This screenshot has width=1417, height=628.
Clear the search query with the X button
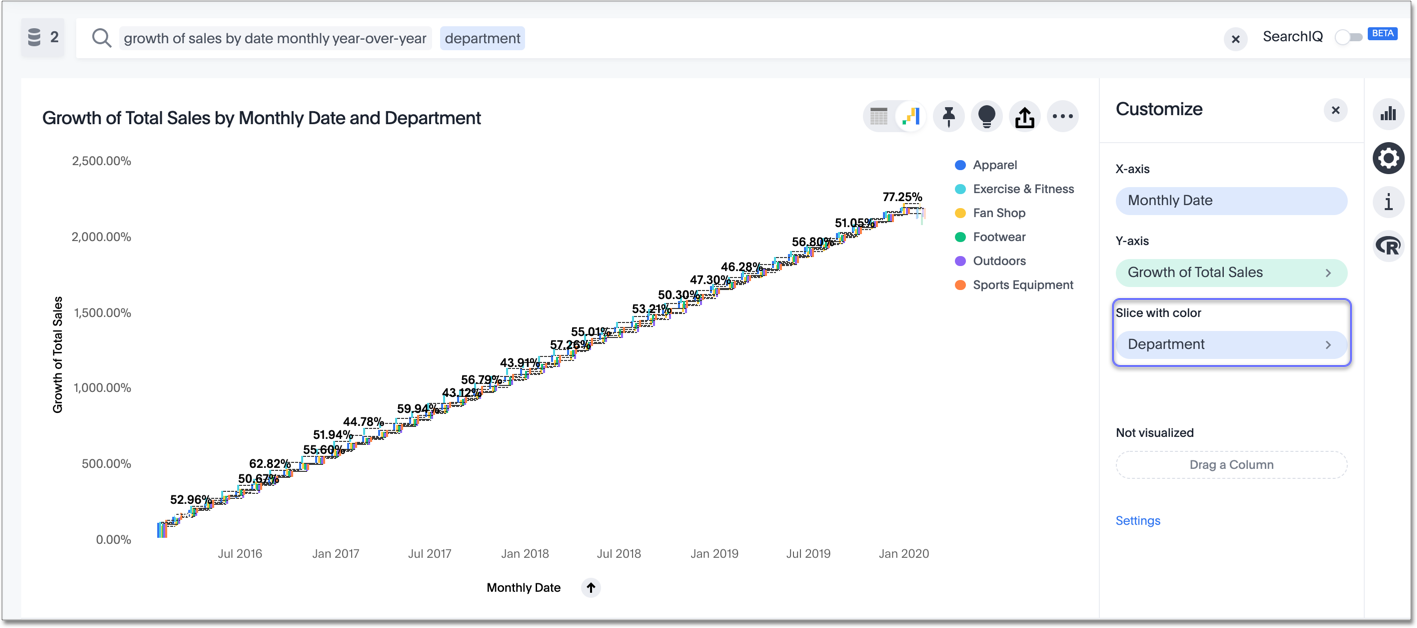(x=1235, y=39)
